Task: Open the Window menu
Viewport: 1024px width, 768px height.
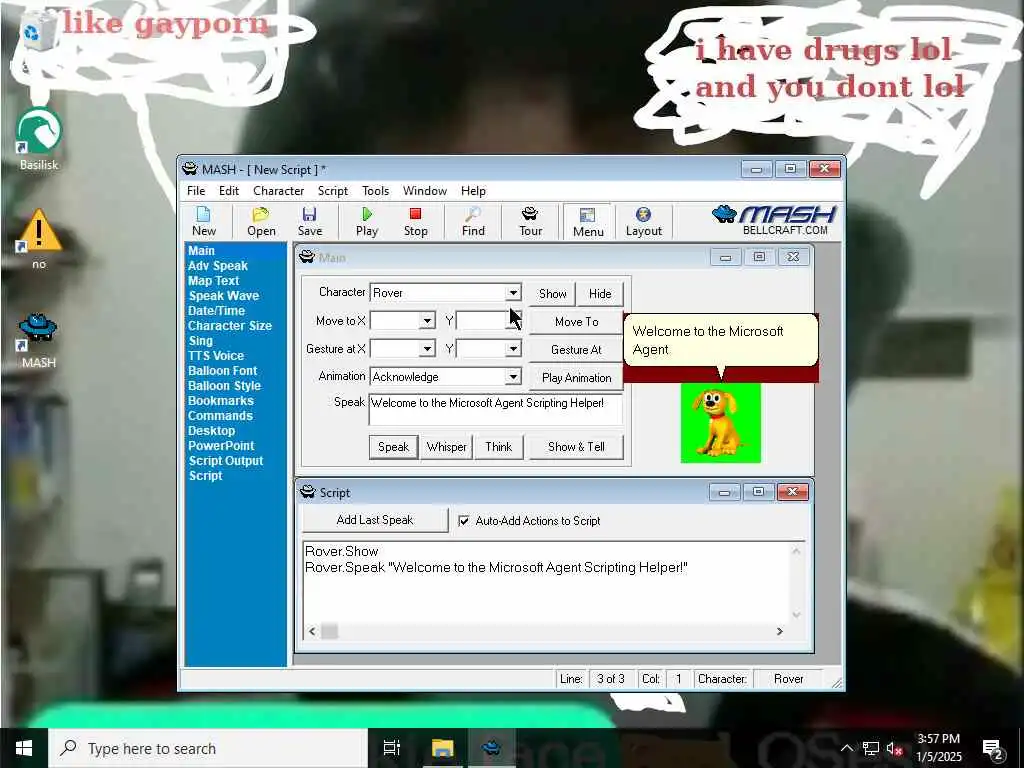Action: click(424, 191)
